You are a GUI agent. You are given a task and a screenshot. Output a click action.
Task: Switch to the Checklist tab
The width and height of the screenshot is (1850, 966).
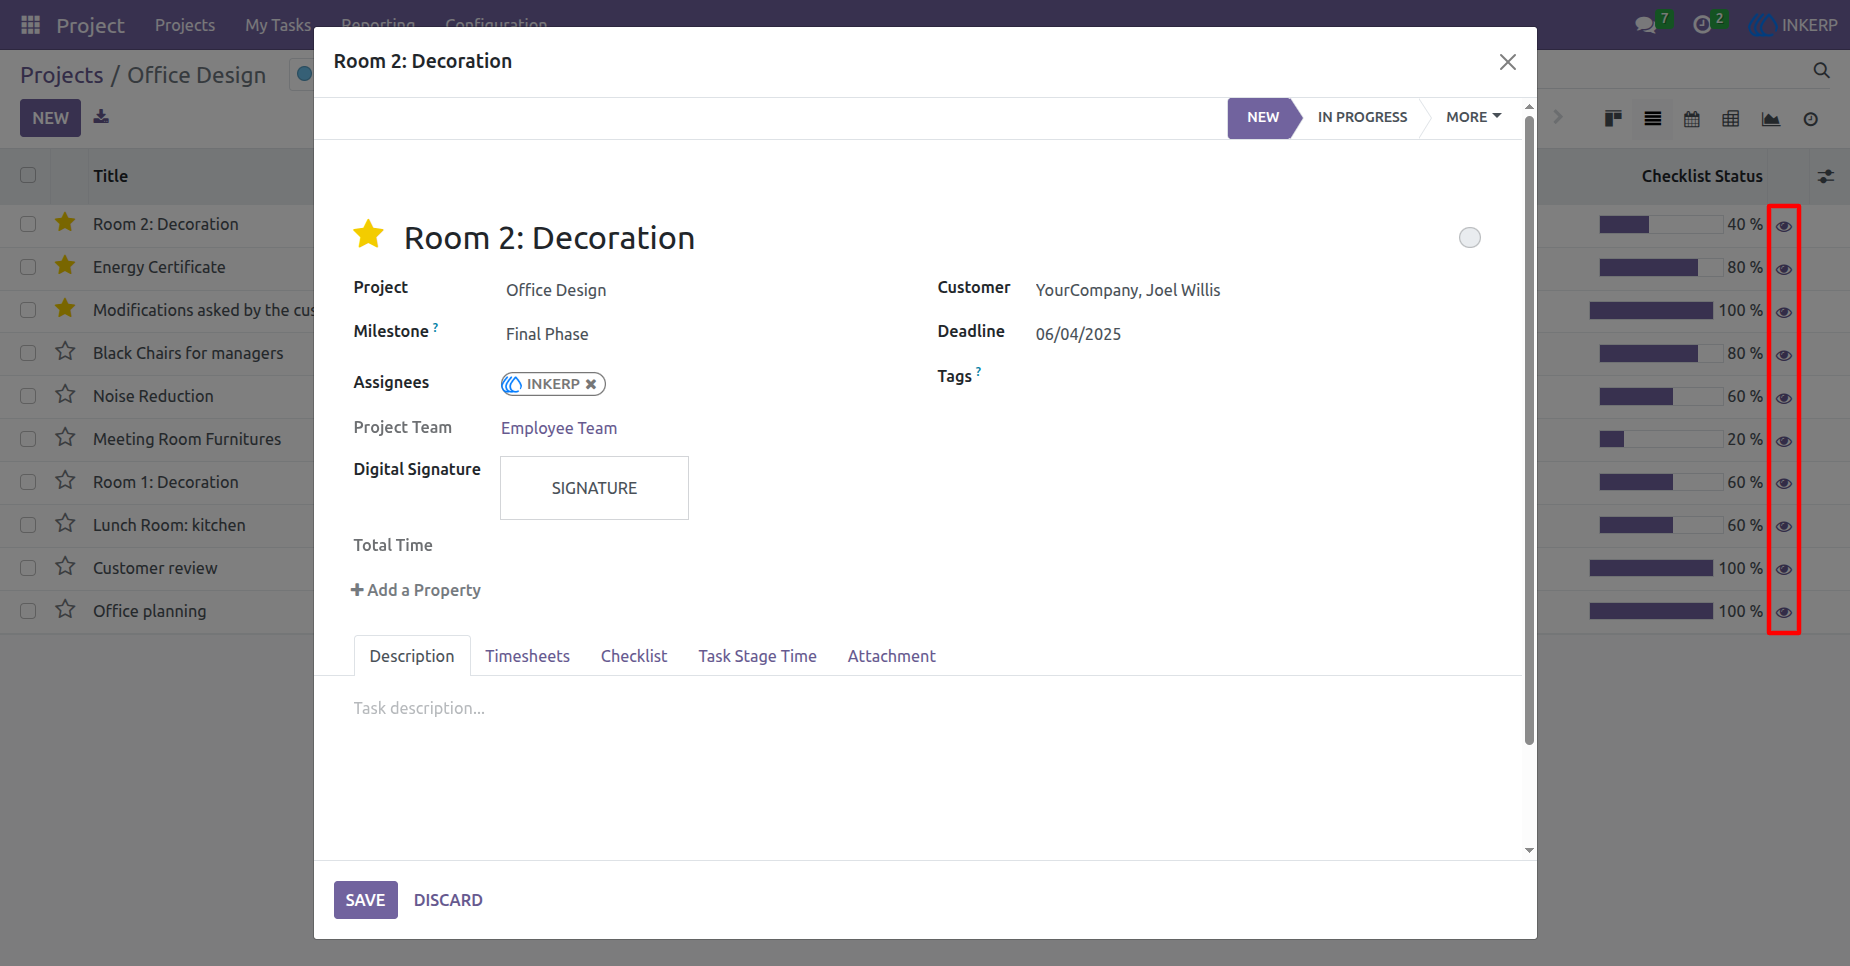click(634, 656)
